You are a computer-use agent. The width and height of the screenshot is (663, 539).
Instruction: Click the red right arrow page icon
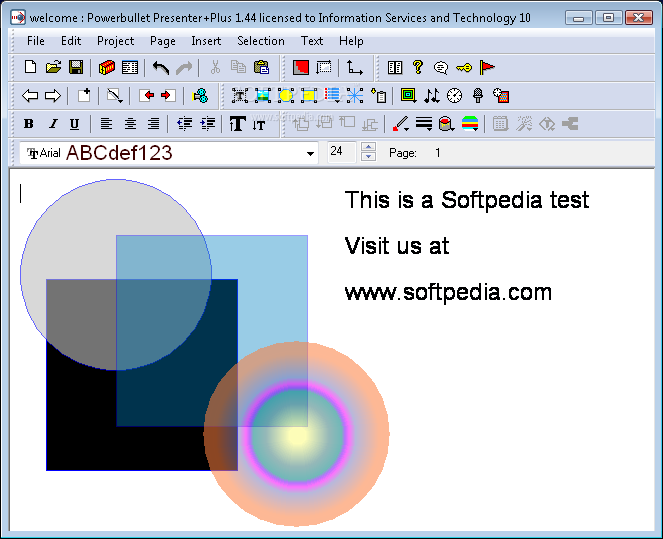coord(168,96)
